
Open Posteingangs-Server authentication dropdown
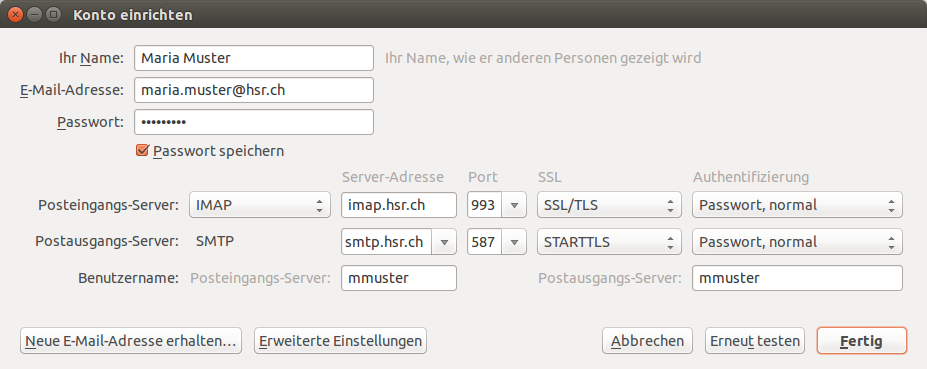[797, 205]
